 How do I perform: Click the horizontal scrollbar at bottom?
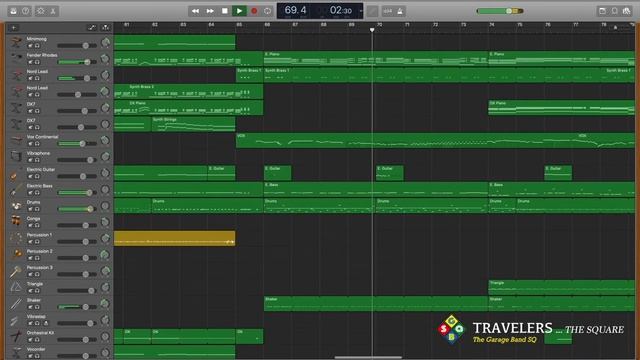pyautogui.click(x=368, y=358)
